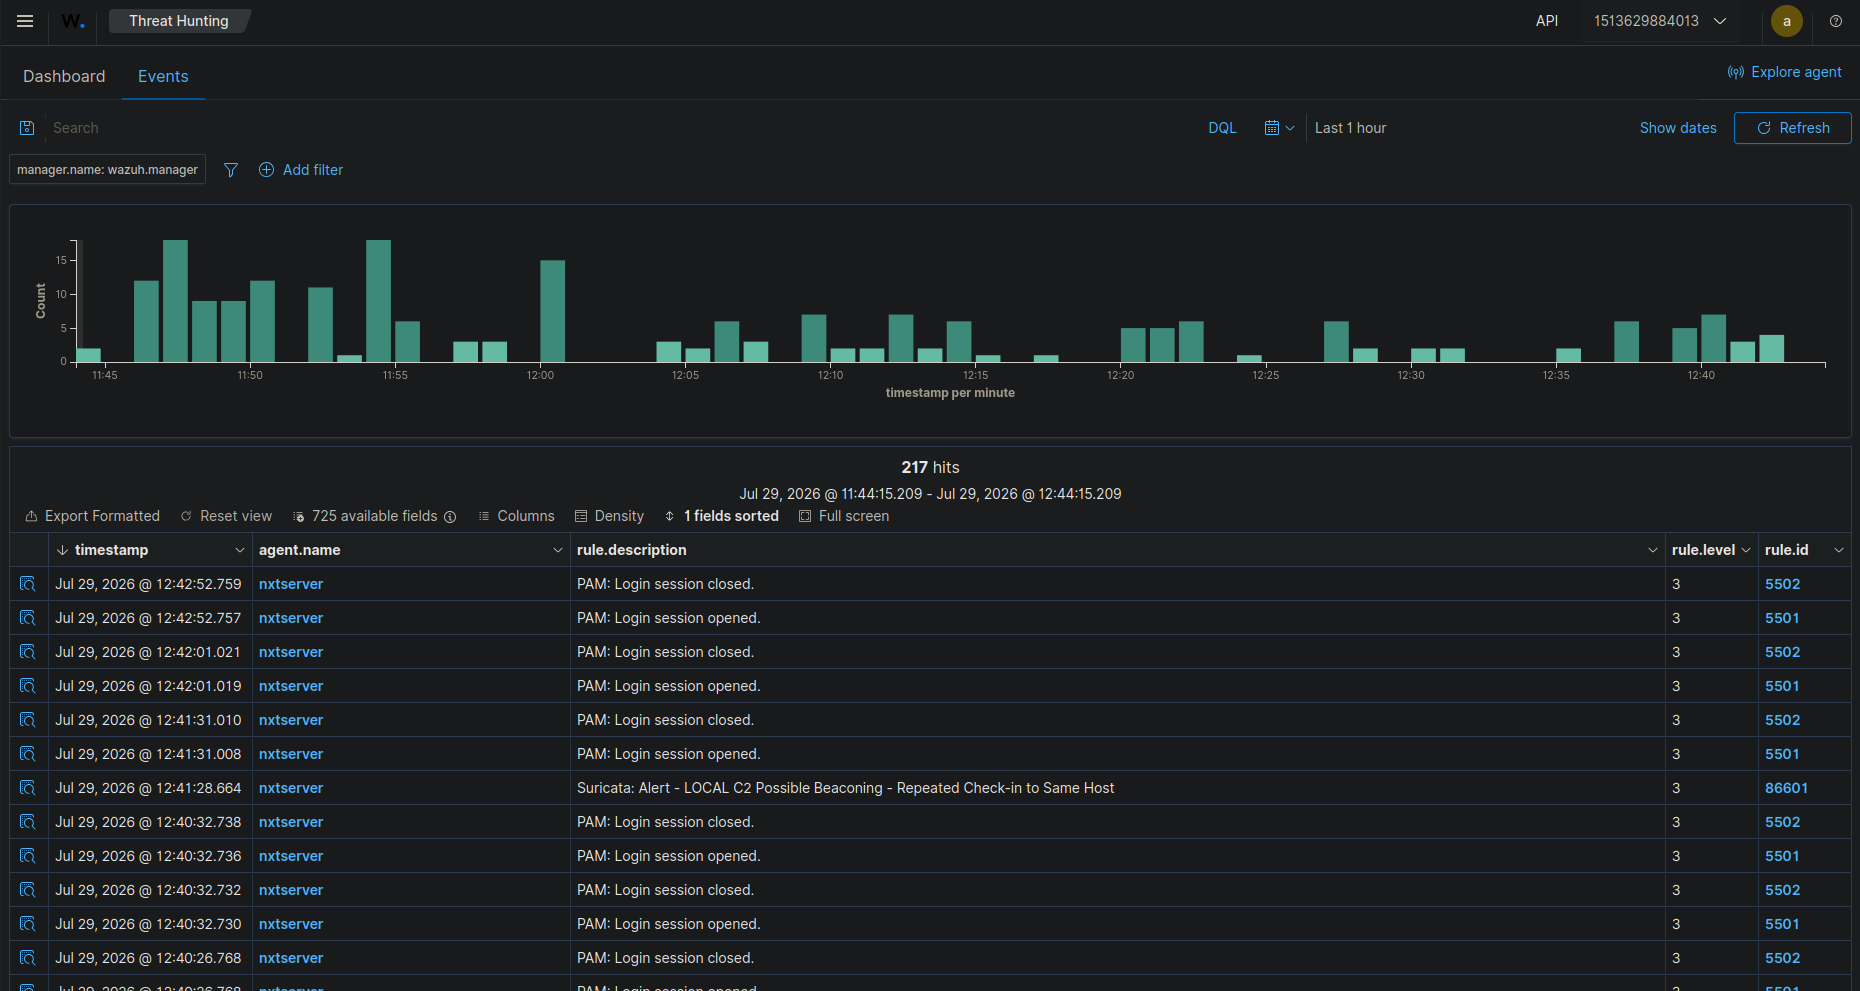
Task: Inspect document at 12:41:31.010
Action: point(28,720)
